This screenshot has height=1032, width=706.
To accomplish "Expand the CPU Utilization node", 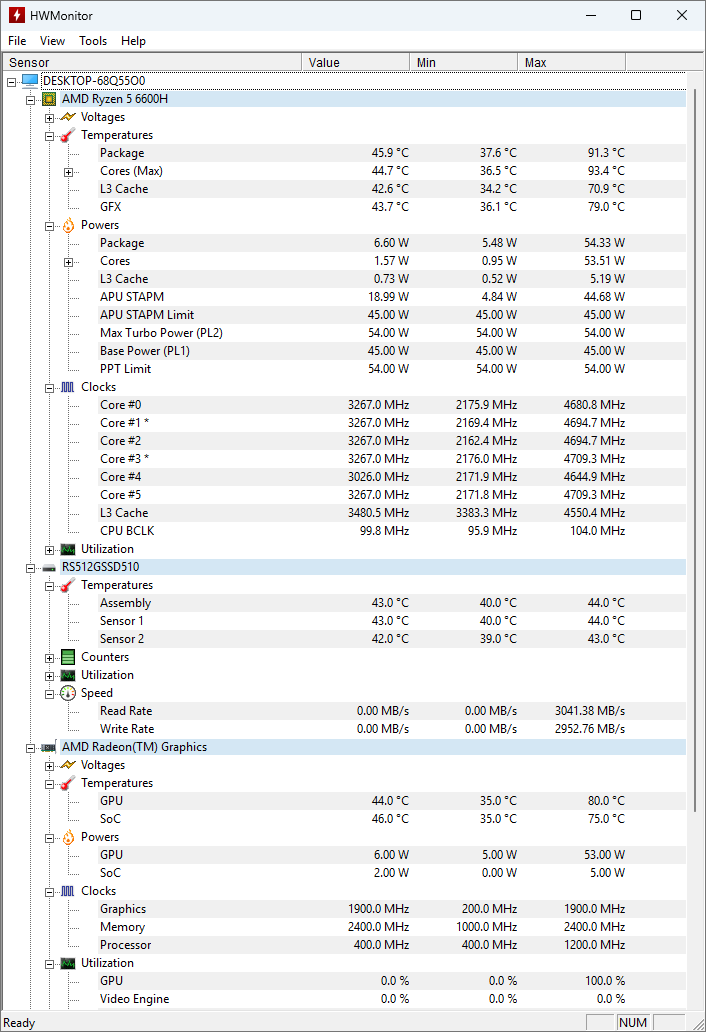I will point(50,549).
